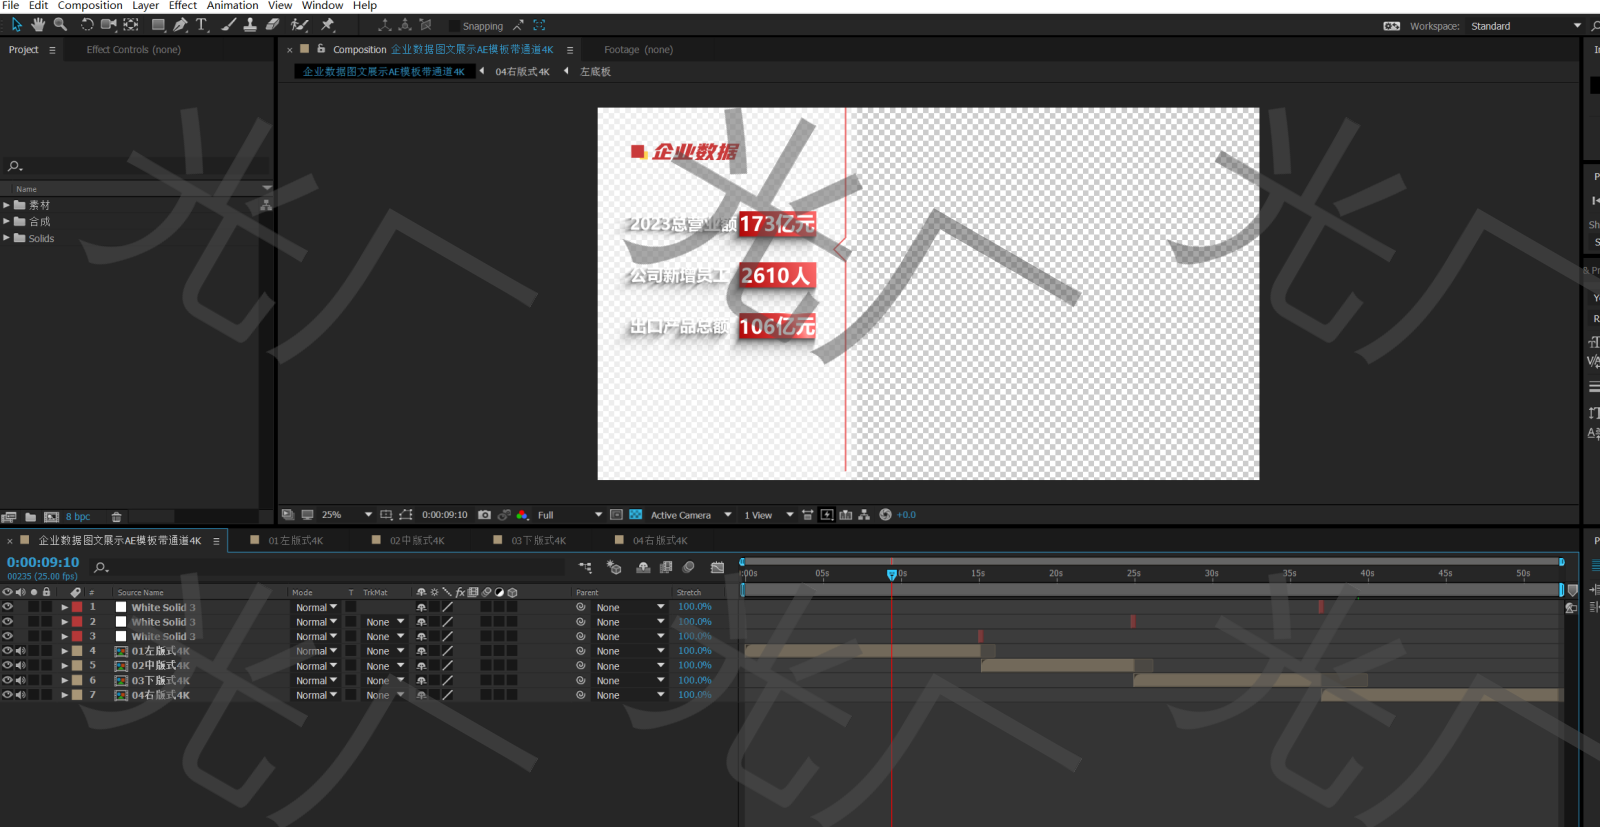Image resolution: width=1600 pixels, height=827 pixels.
Task: Select the Hand tool
Action: point(38,25)
